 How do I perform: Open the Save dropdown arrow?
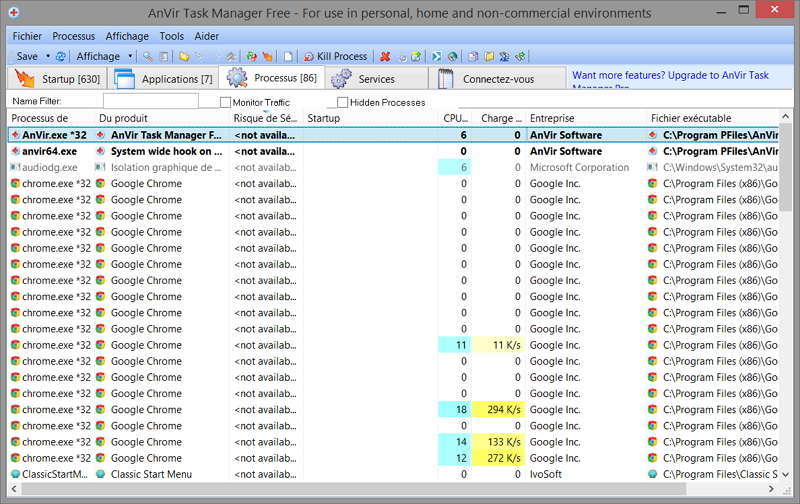pyautogui.click(x=48, y=56)
